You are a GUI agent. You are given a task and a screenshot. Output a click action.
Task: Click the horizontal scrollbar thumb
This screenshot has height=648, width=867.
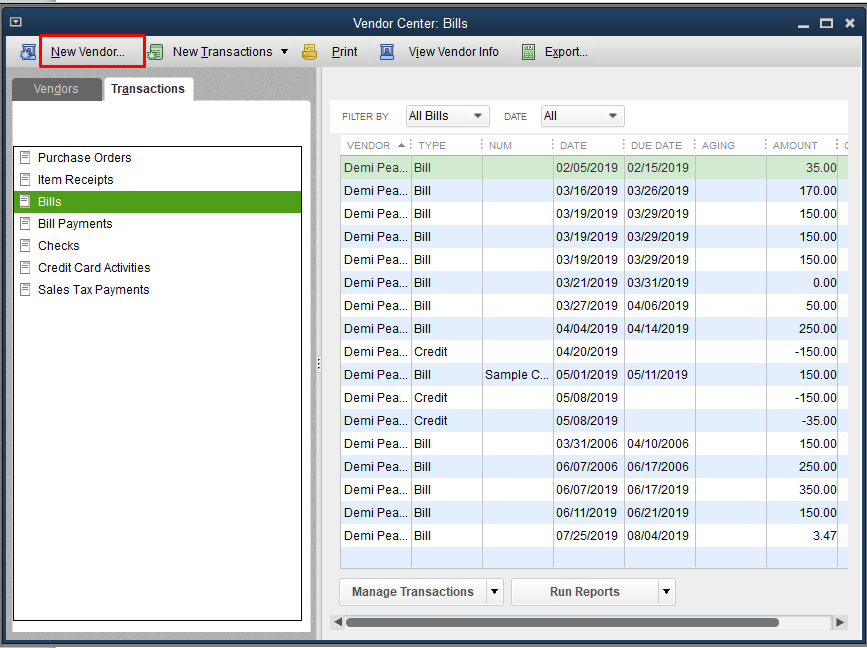point(562,623)
